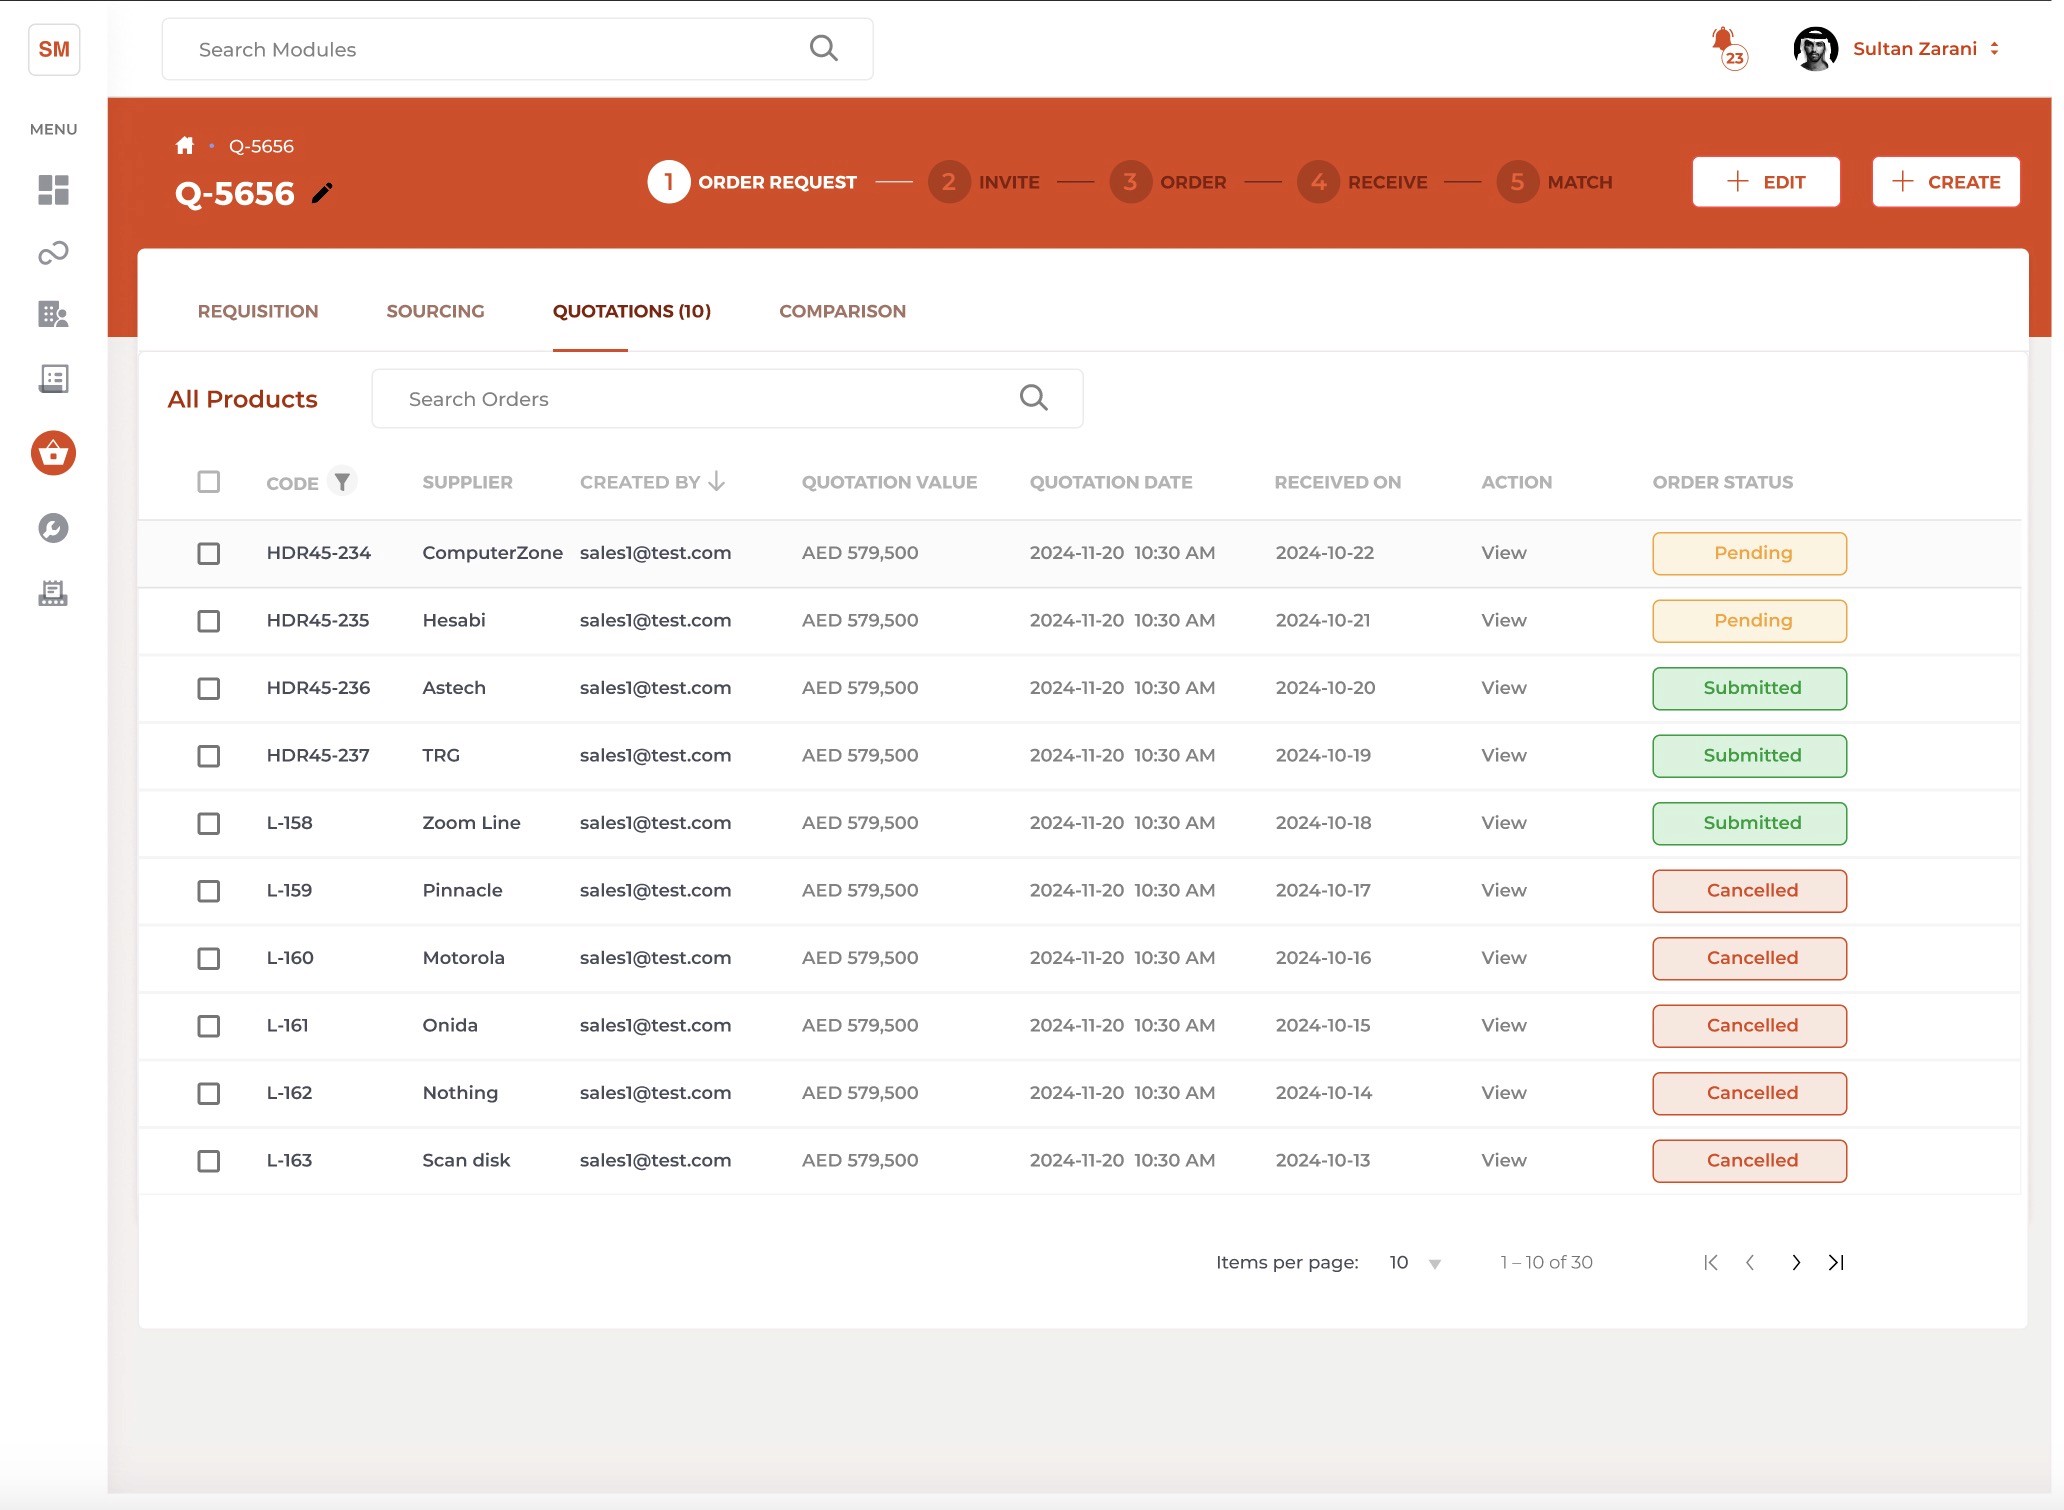Switch to the COMPARISON tab
The width and height of the screenshot is (2064, 1510).
(842, 311)
